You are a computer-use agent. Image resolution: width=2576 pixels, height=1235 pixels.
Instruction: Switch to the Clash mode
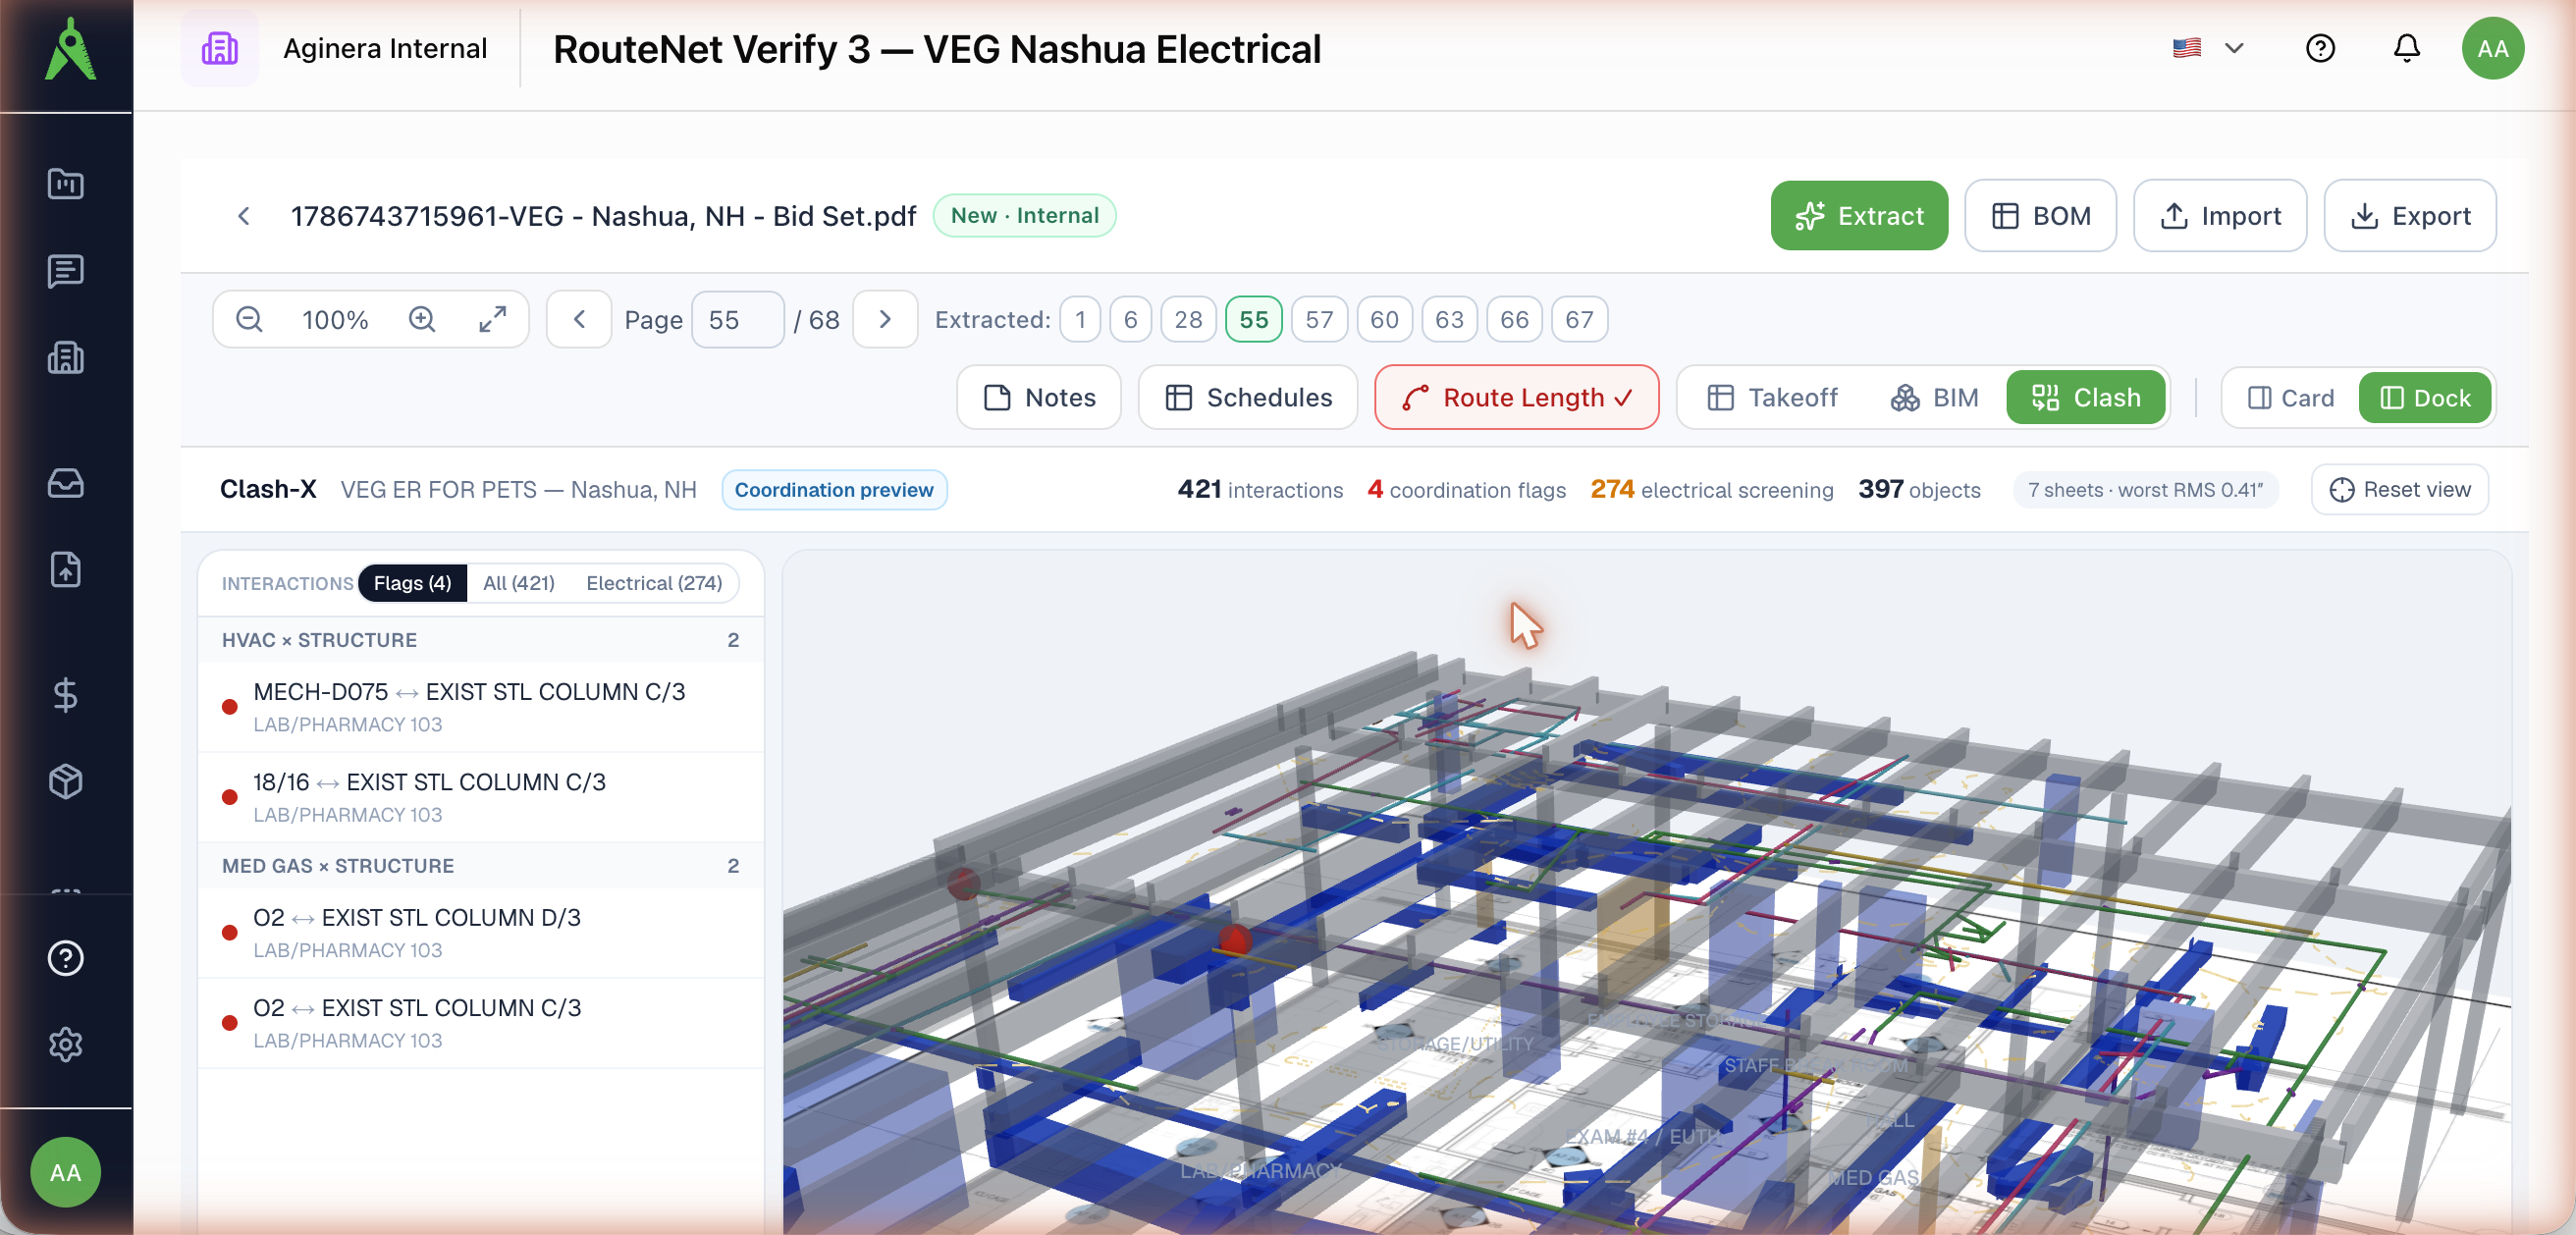(2086, 397)
